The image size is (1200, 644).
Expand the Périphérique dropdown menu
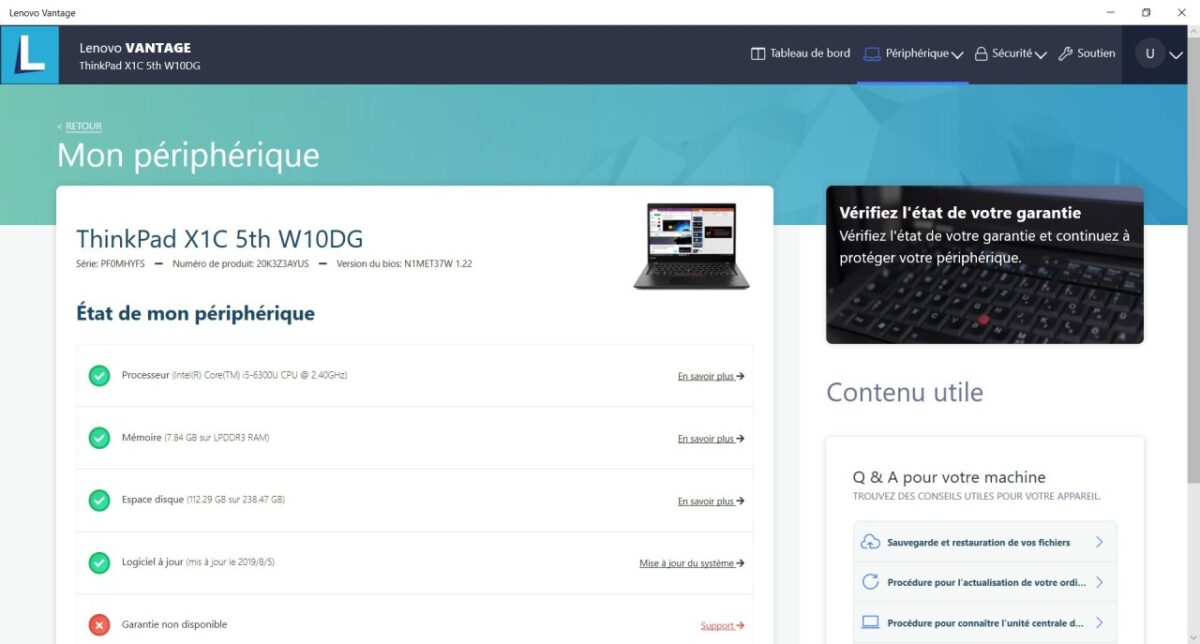[914, 54]
